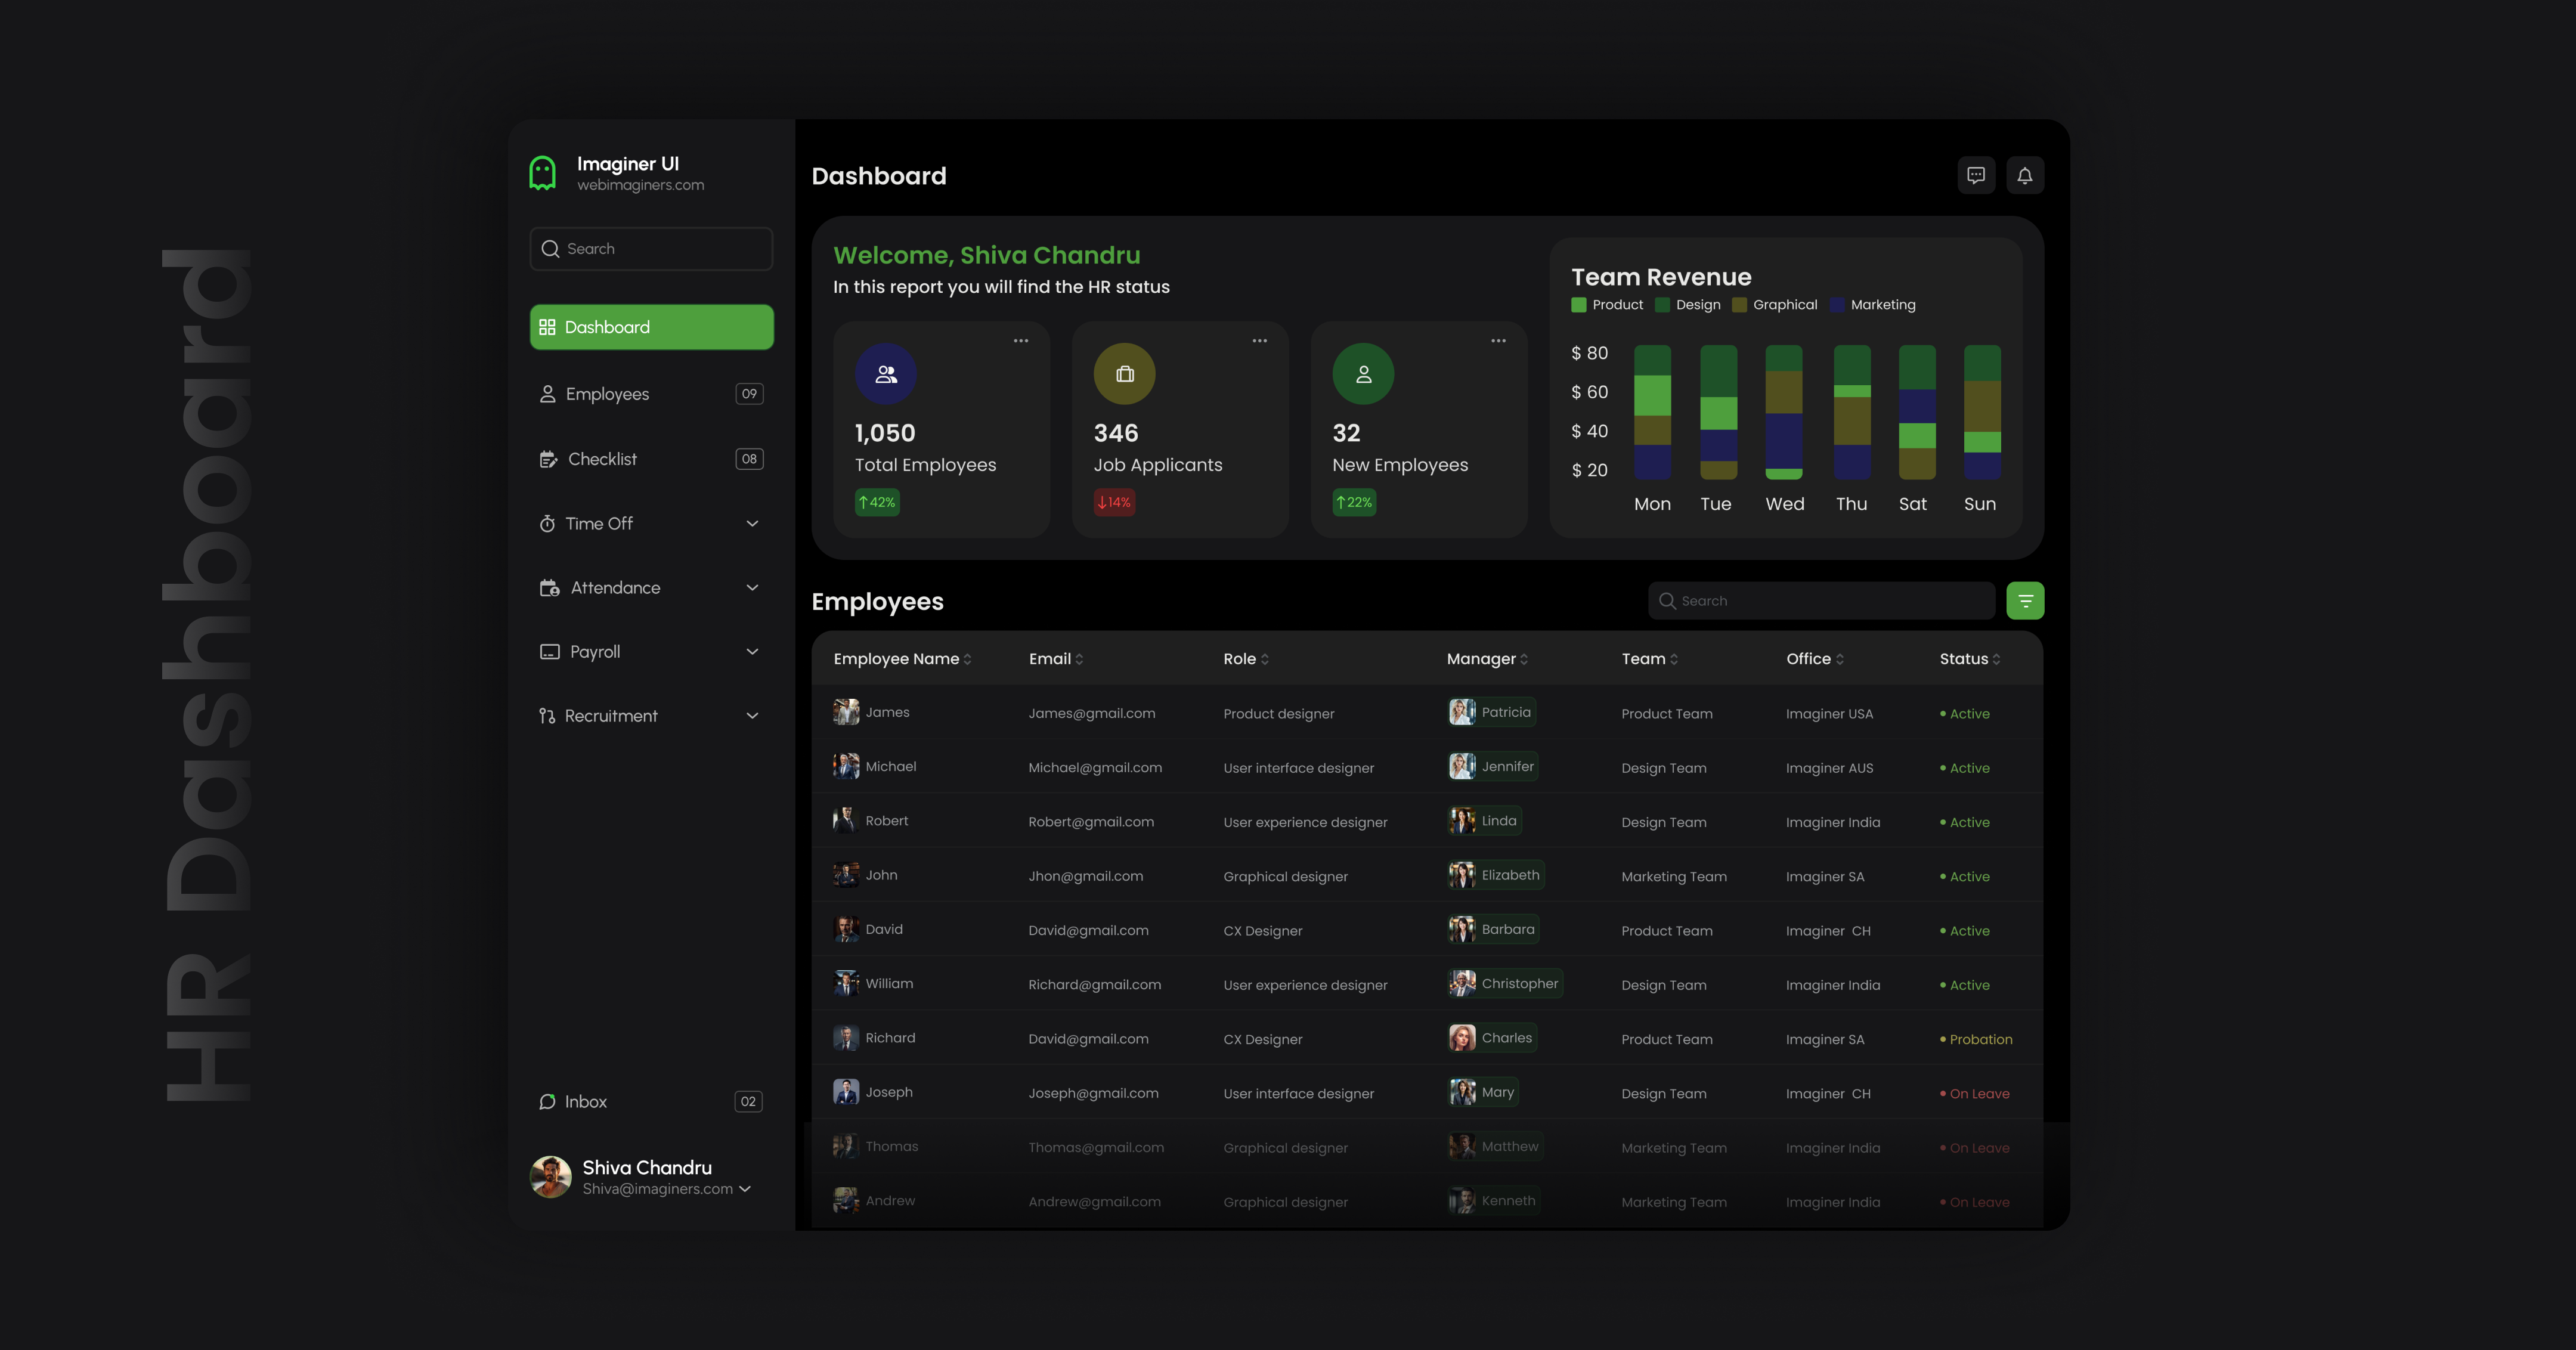
Task: Sort by the Status column arrows
Action: (1997, 659)
